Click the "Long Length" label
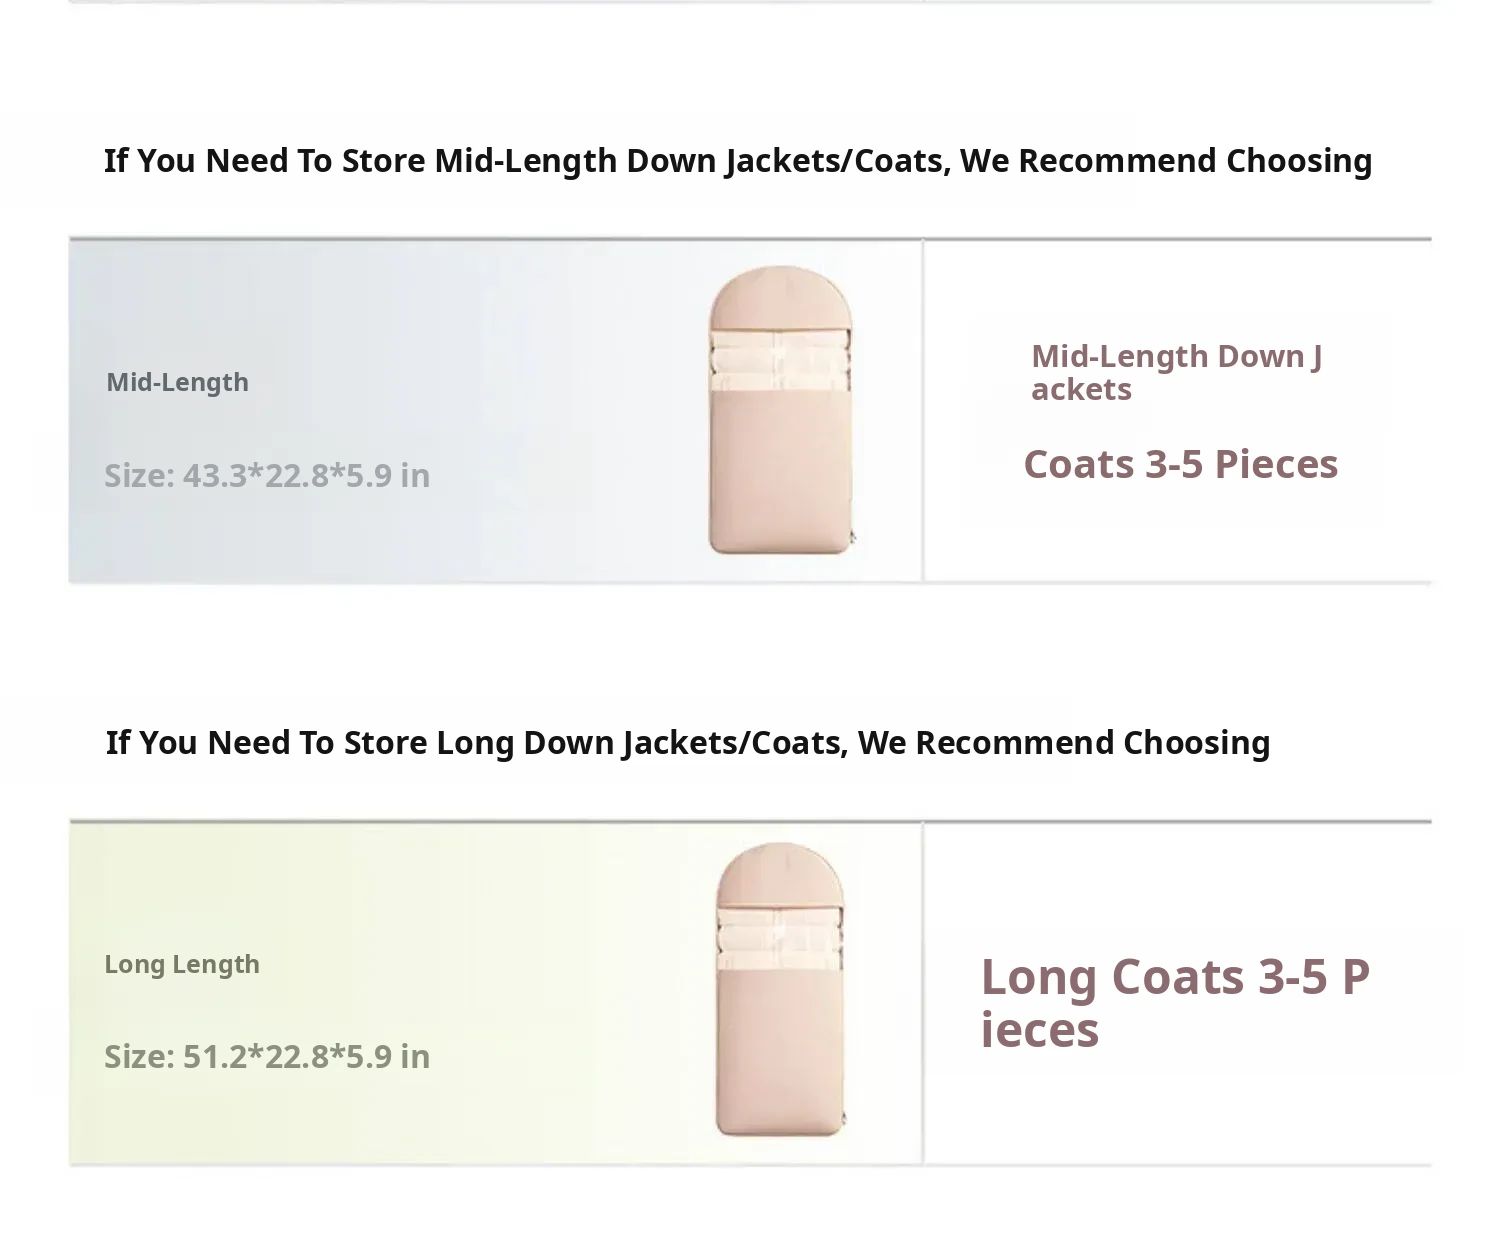This screenshot has height=1243, width=1500. tap(182, 964)
